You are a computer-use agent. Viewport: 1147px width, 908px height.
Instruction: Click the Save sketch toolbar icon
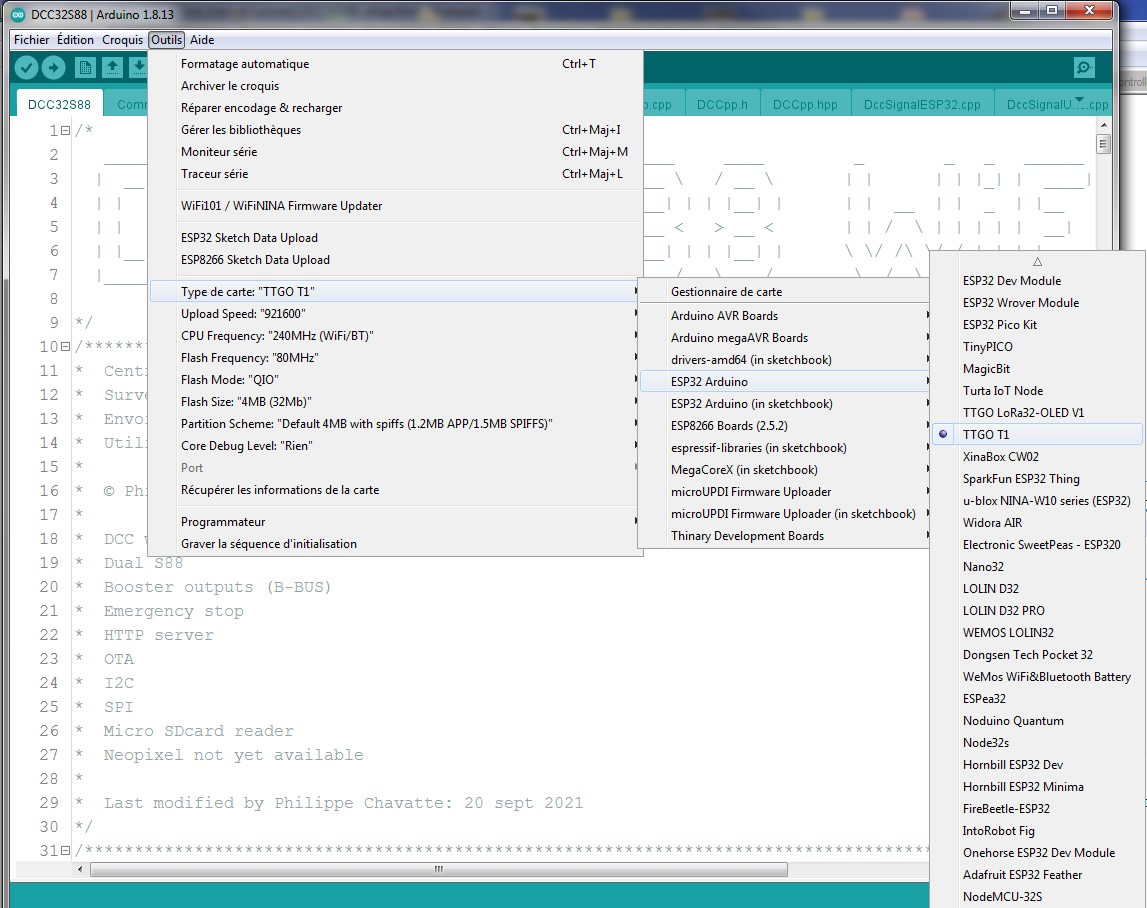(138, 68)
